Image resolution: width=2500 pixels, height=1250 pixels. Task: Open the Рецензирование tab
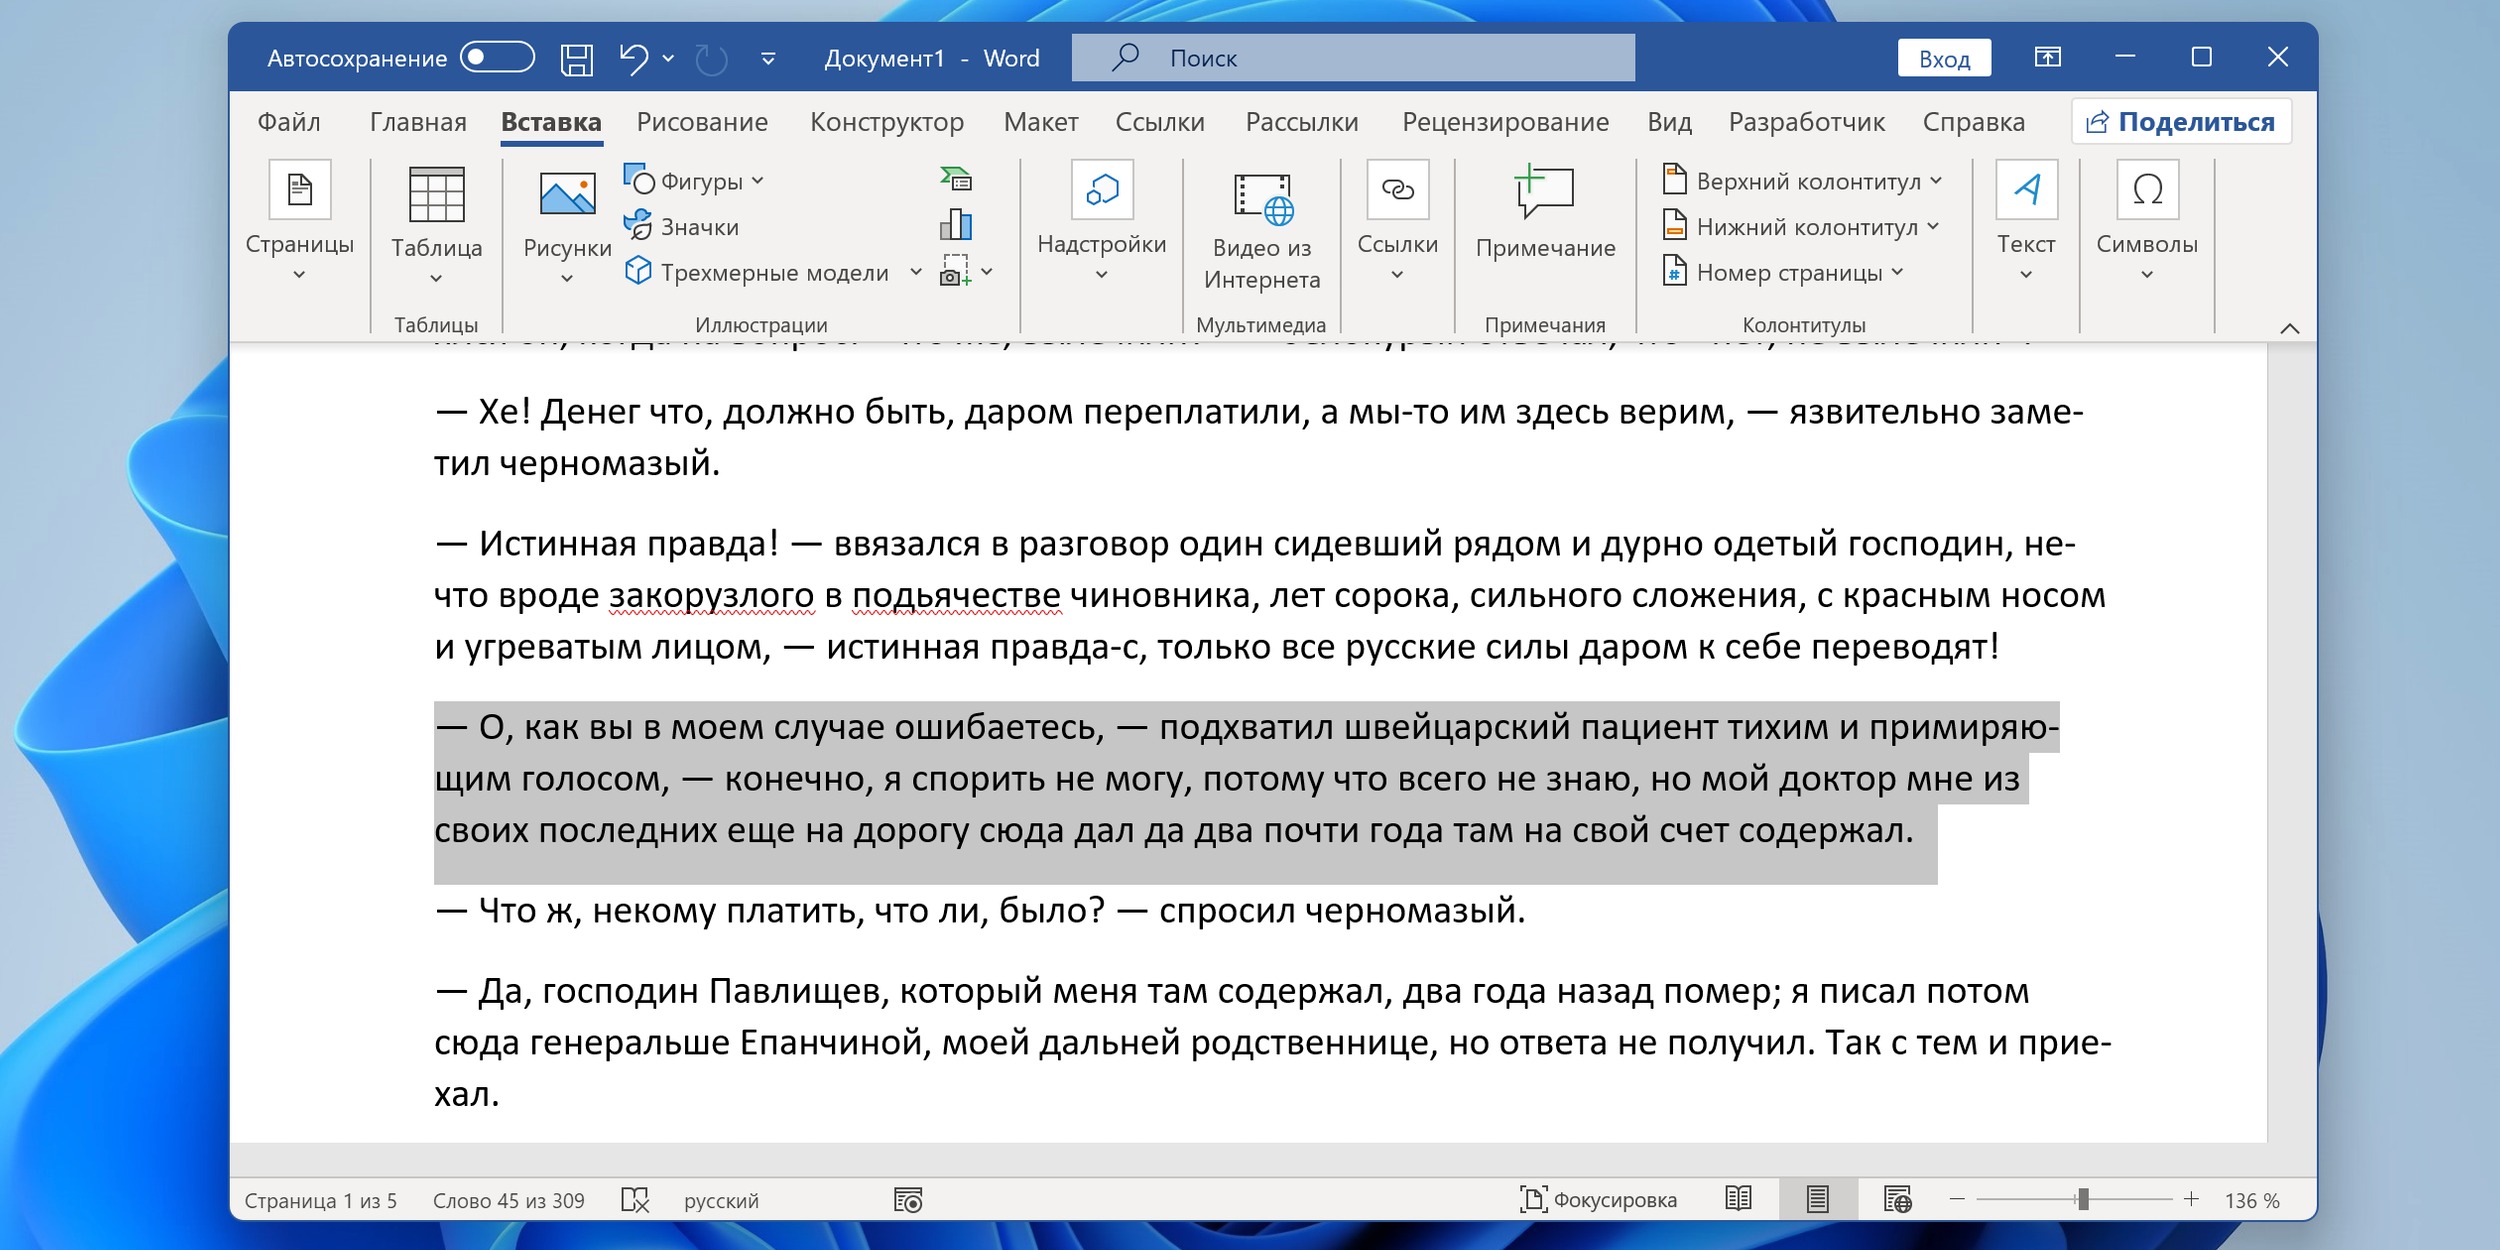[x=1505, y=122]
